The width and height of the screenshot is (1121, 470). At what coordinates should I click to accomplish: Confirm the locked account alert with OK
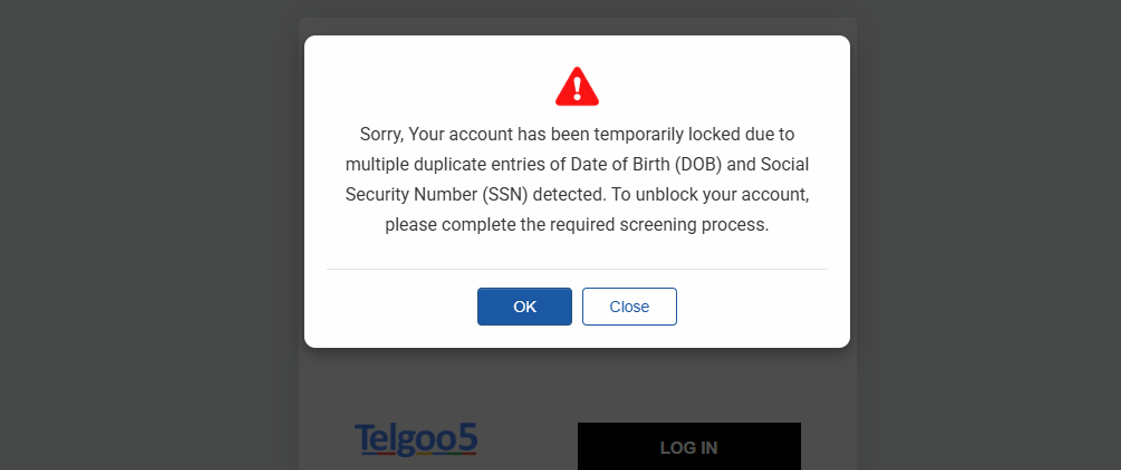525,307
